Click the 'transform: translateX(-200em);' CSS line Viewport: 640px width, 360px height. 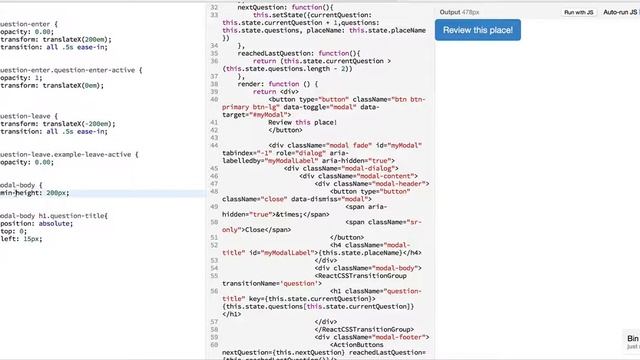[58, 124]
